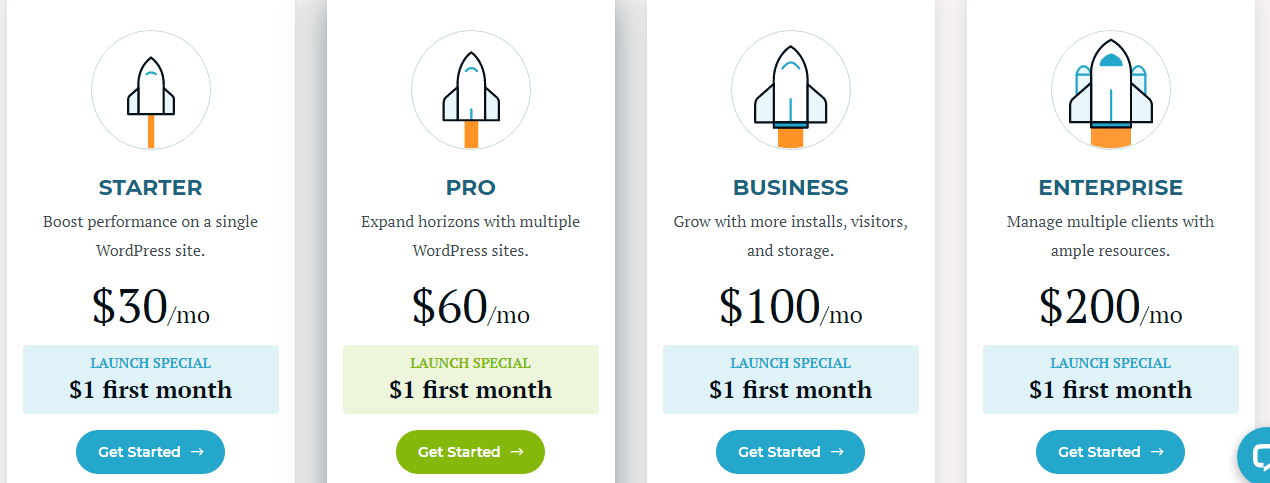The width and height of the screenshot is (1270, 483).
Task: Click the Starter plan rocket icon
Action: click(151, 90)
